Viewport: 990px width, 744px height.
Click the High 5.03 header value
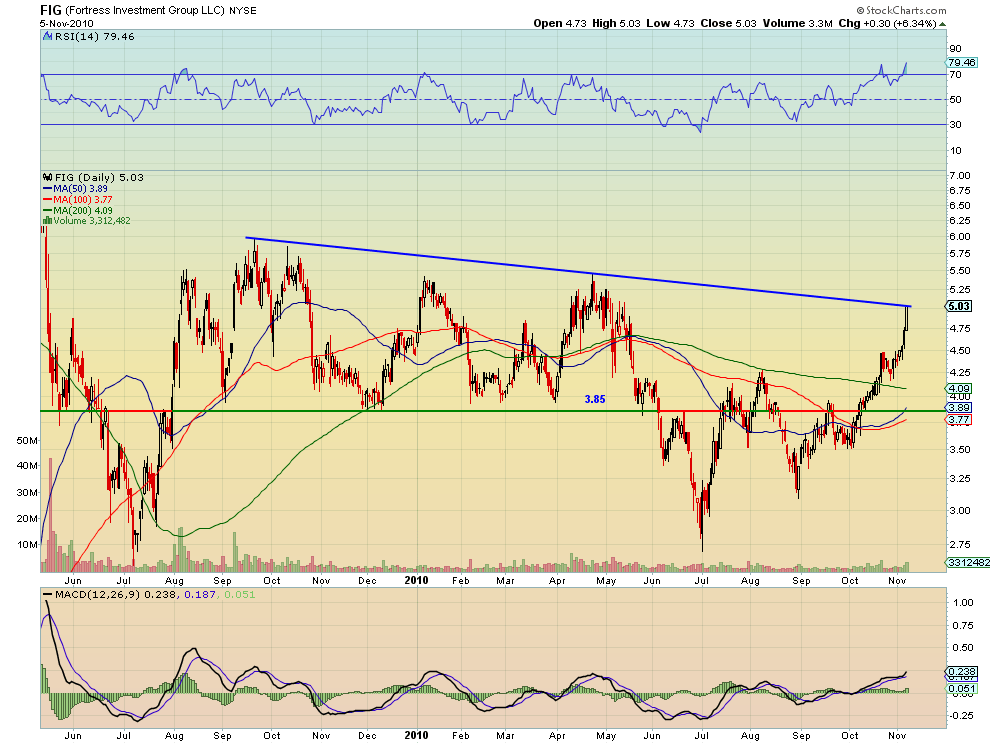[616, 23]
